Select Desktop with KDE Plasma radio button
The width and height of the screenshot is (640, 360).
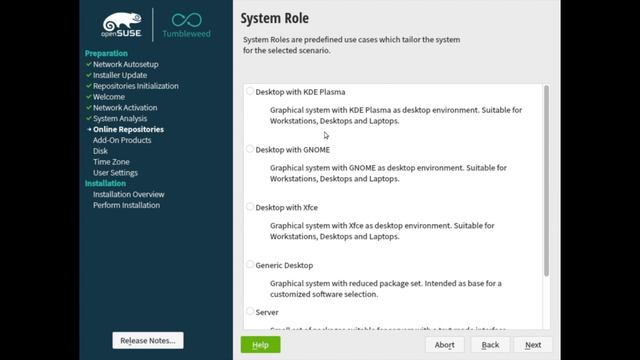(250, 91)
